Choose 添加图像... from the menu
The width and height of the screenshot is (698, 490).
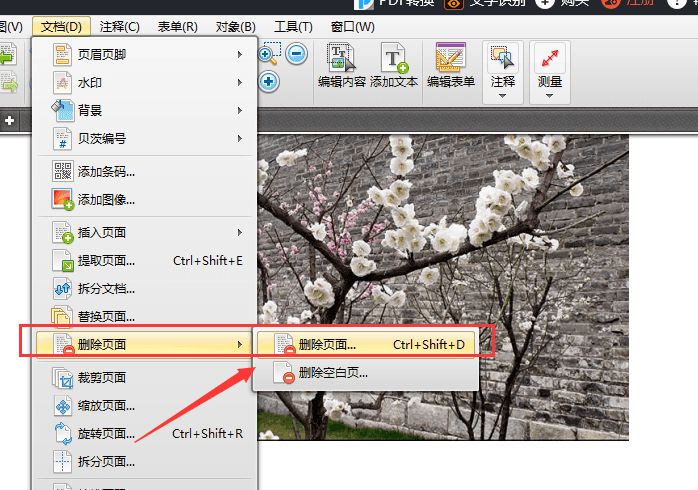145,199
